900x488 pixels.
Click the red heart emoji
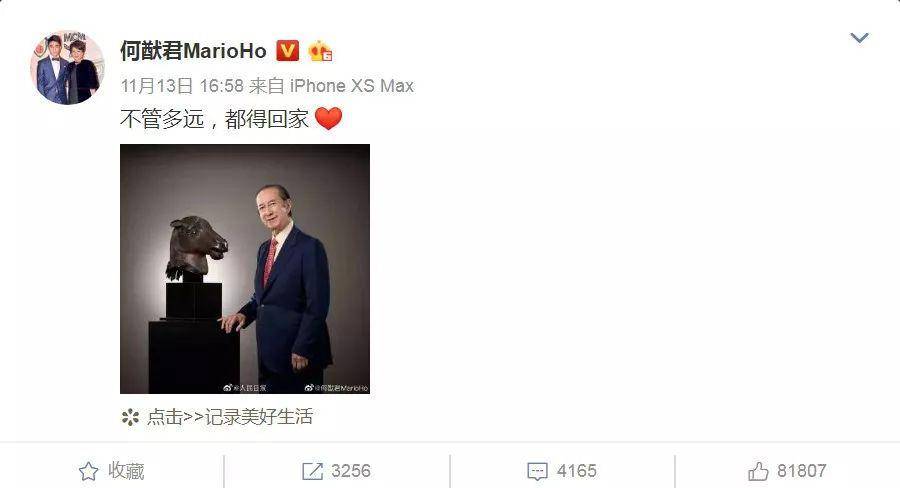pos(329,118)
